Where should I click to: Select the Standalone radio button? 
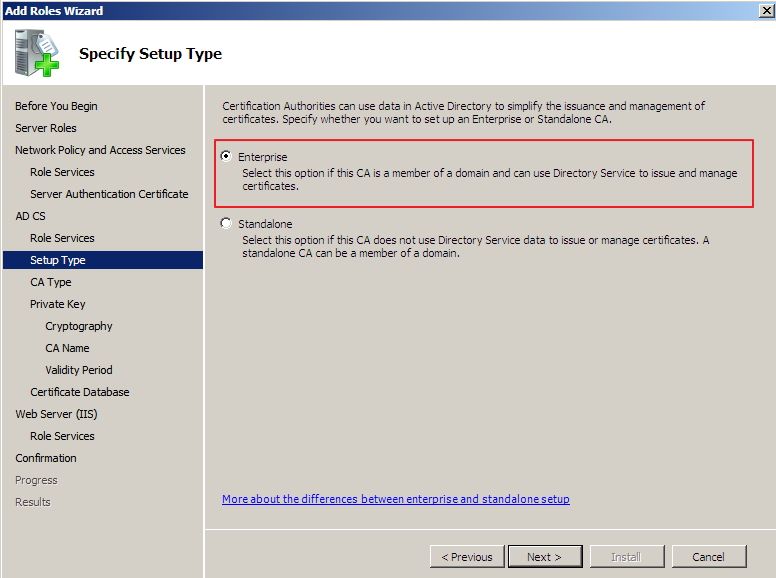tap(226, 224)
